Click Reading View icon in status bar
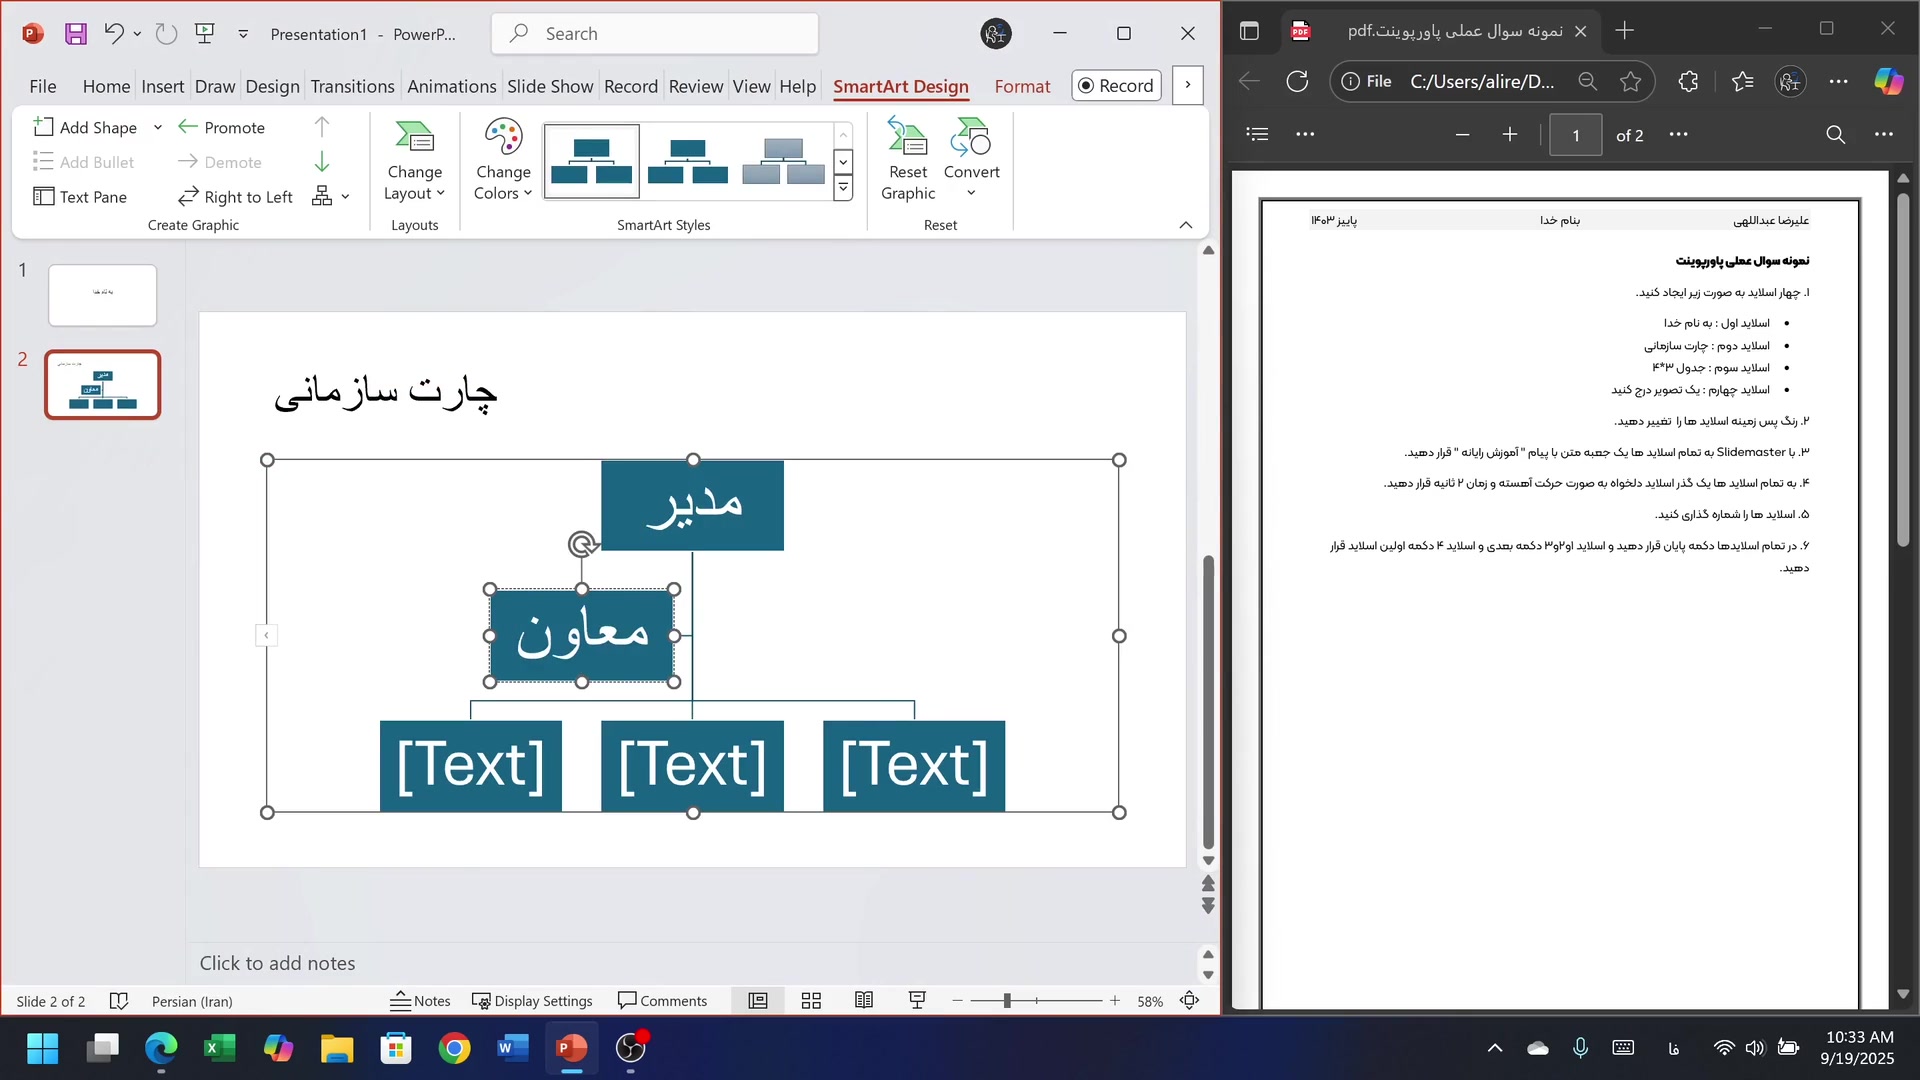The height and width of the screenshot is (1080, 1920). 864,1001
